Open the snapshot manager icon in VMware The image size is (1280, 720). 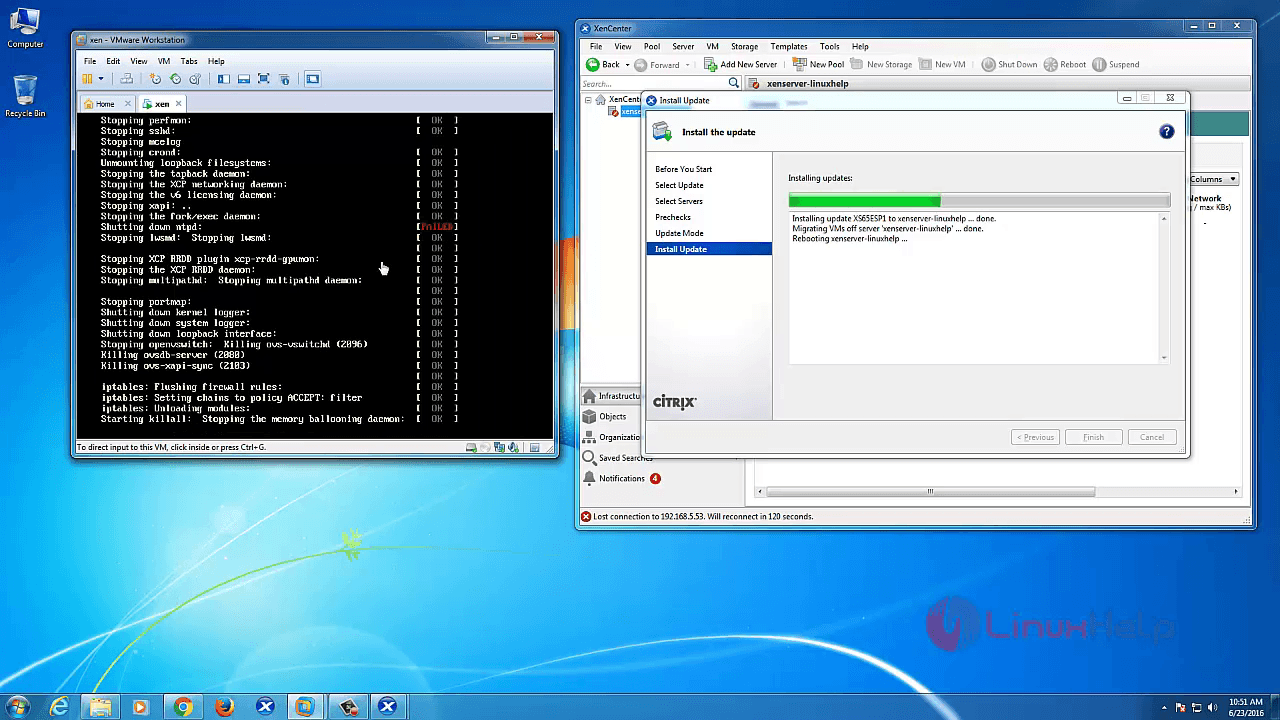(195, 79)
